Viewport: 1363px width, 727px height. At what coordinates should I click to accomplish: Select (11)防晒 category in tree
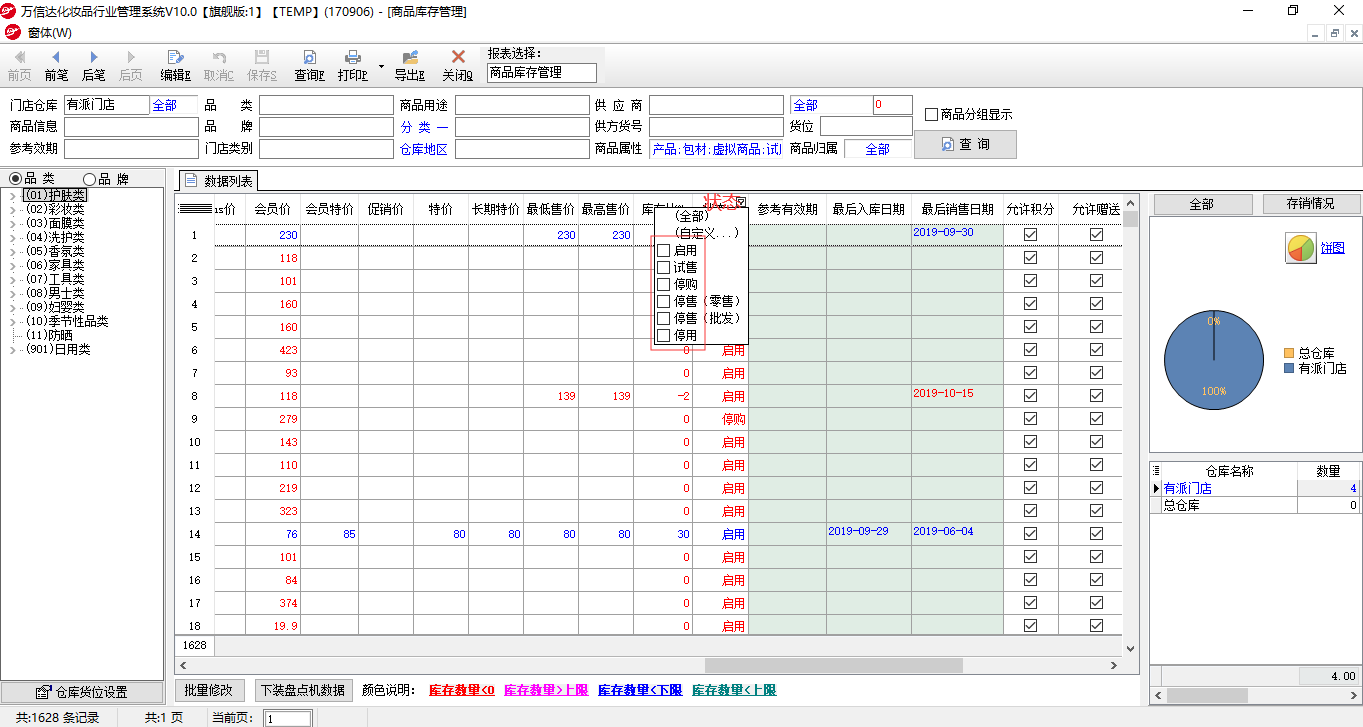(50, 335)
